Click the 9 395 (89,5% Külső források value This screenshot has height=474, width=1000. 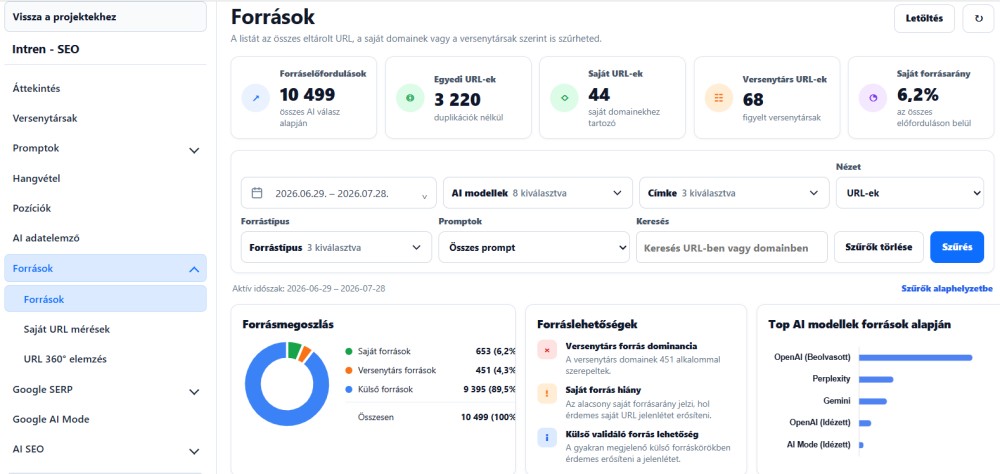tap(489, 389)
